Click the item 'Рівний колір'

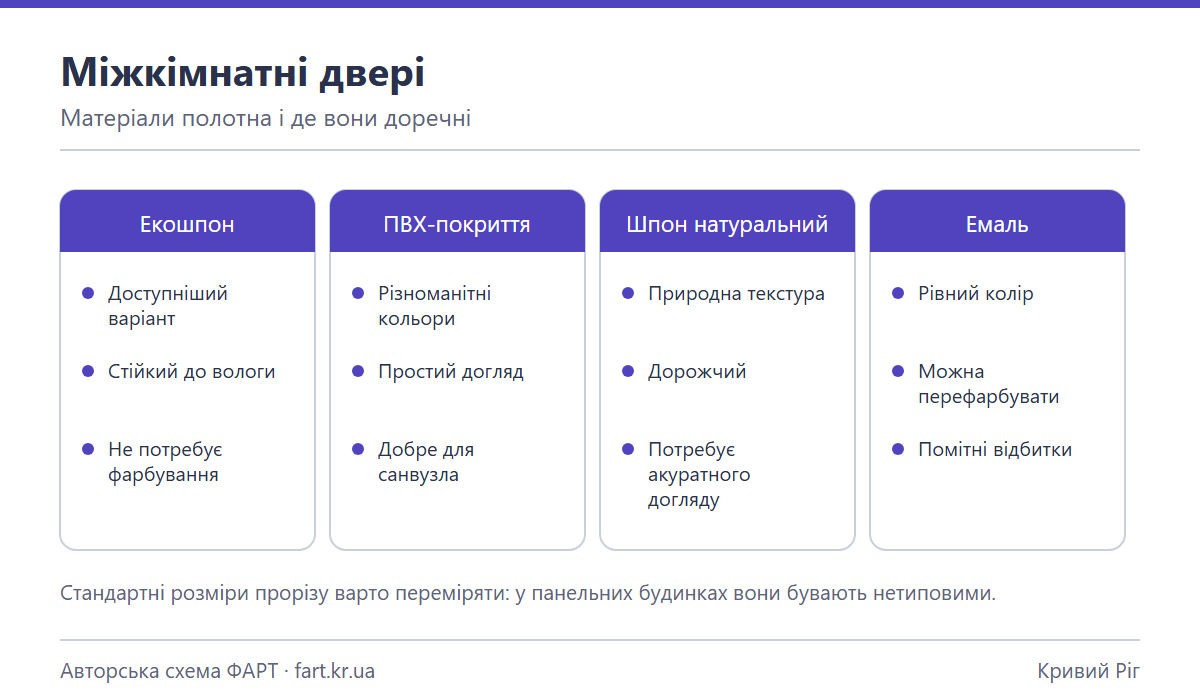[976, 294]
